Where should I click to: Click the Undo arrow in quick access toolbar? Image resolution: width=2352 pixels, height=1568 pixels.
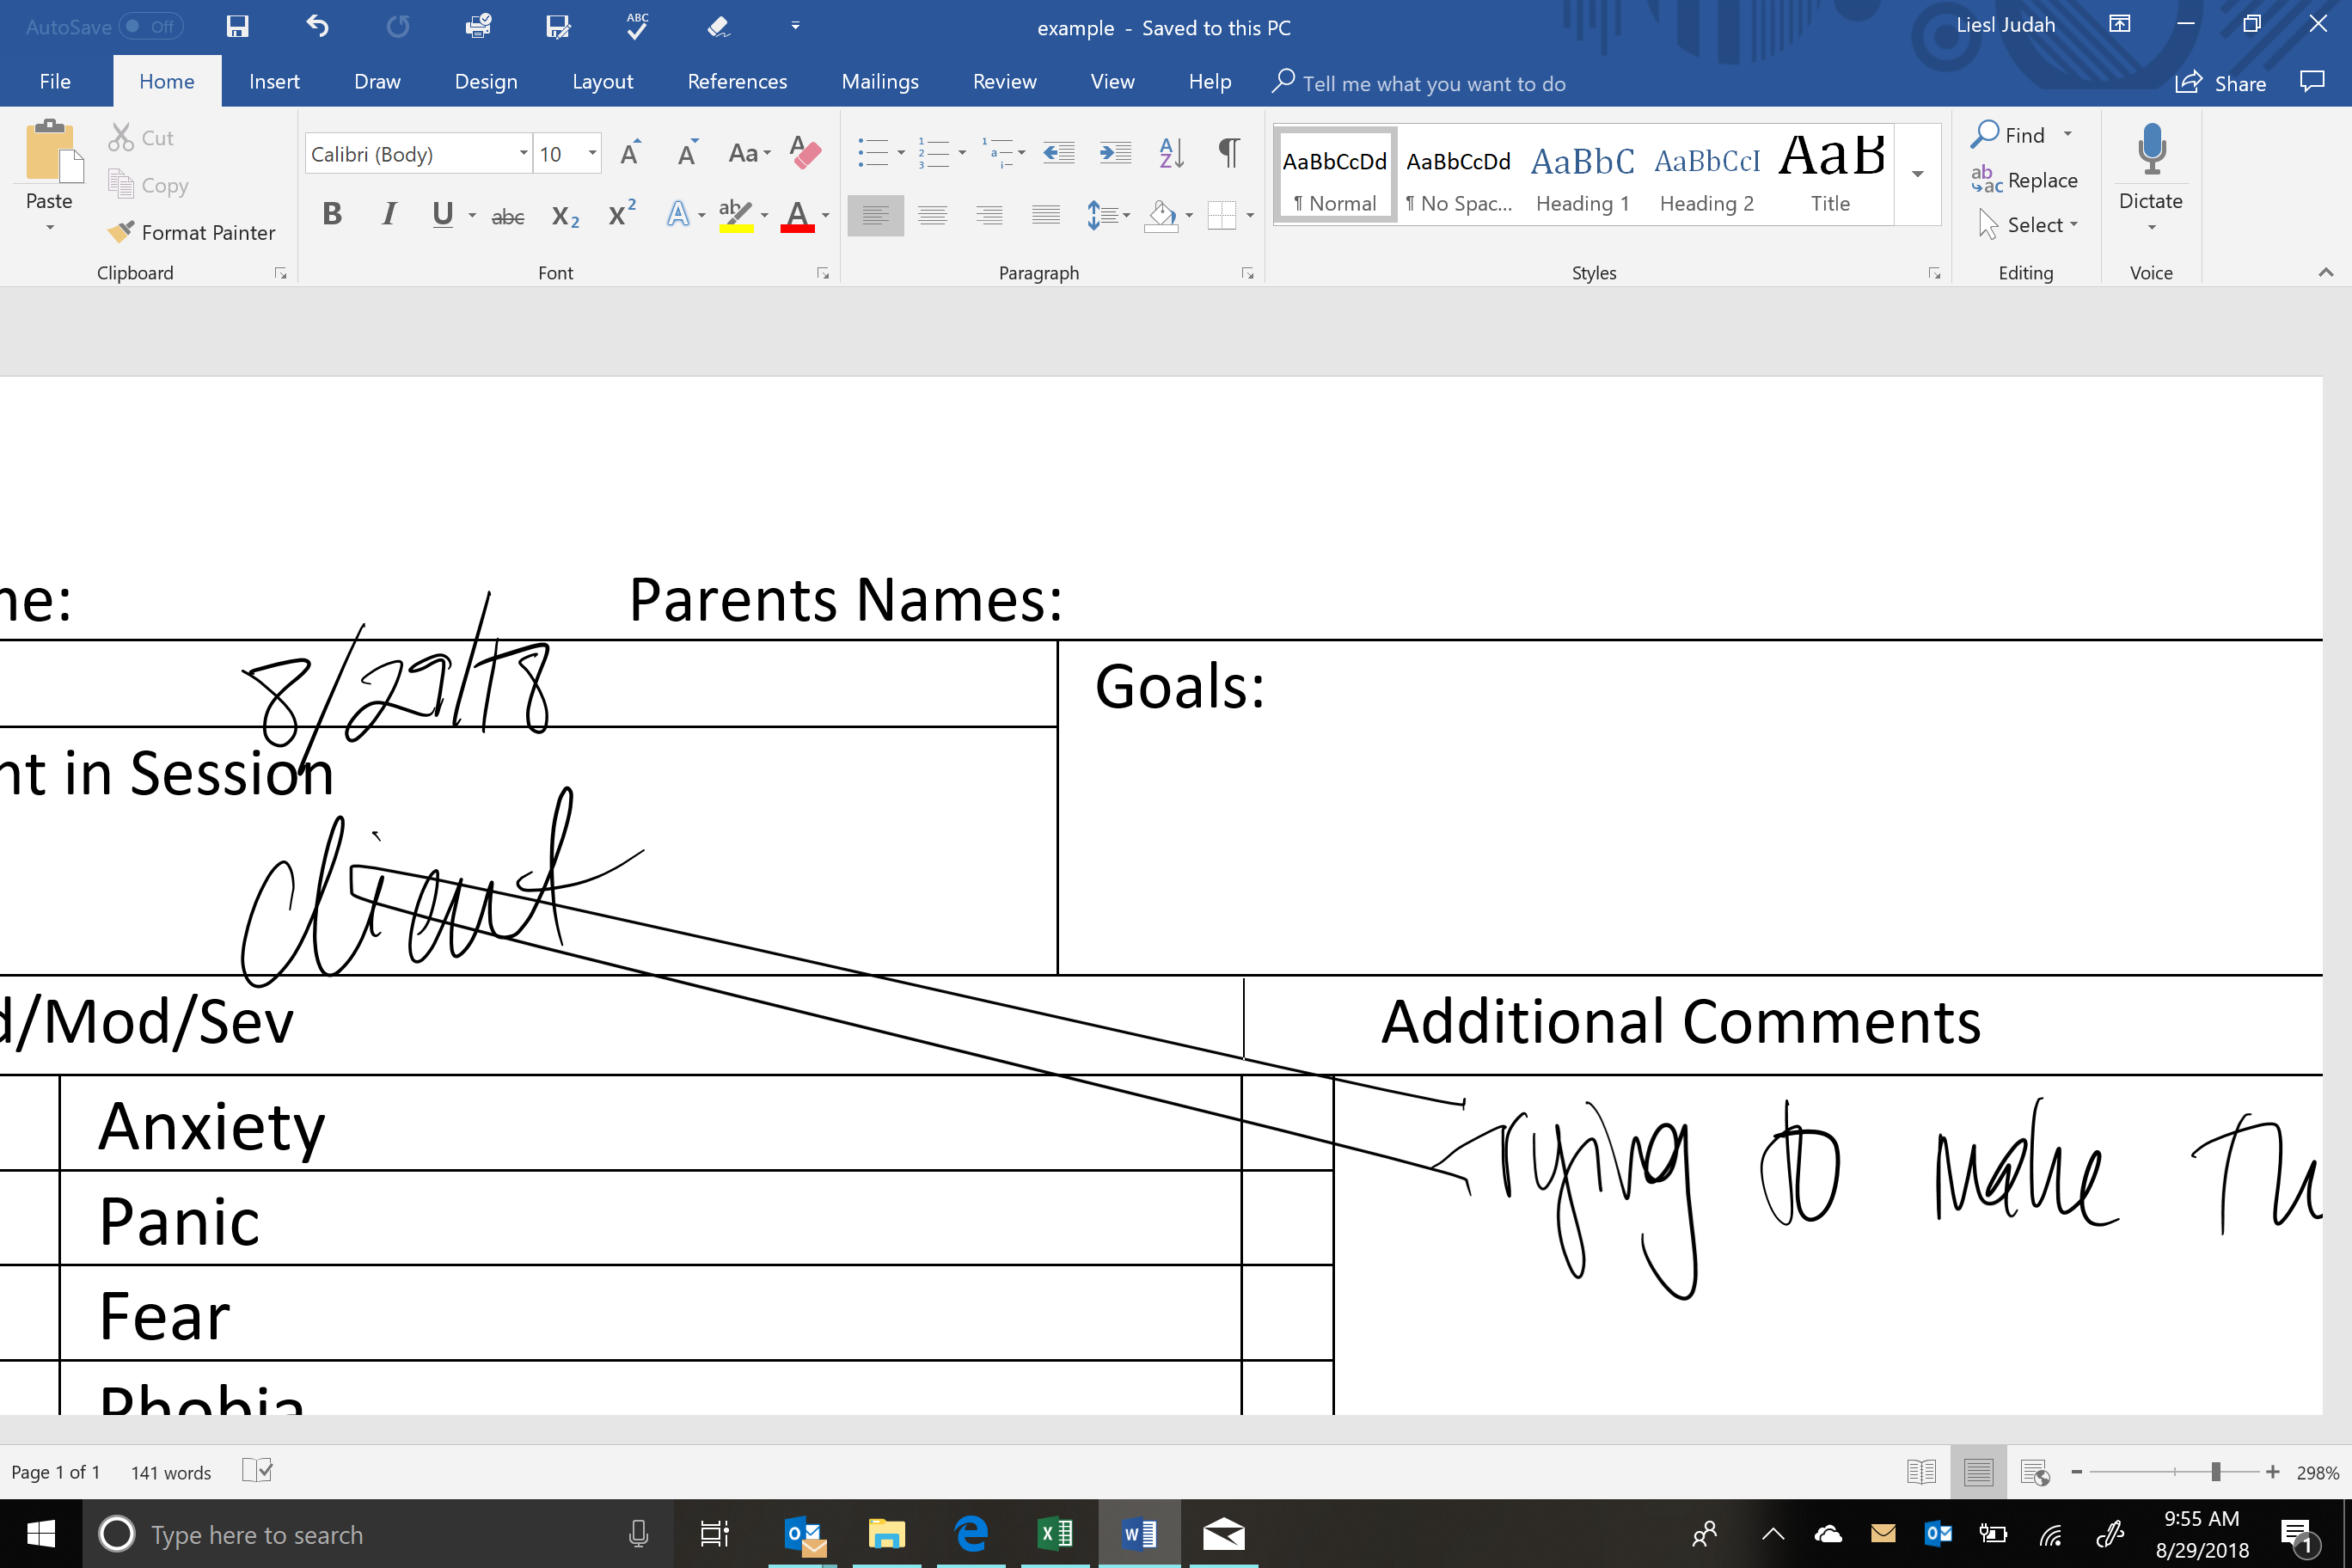pyautogui.click(x=317, y=27)
